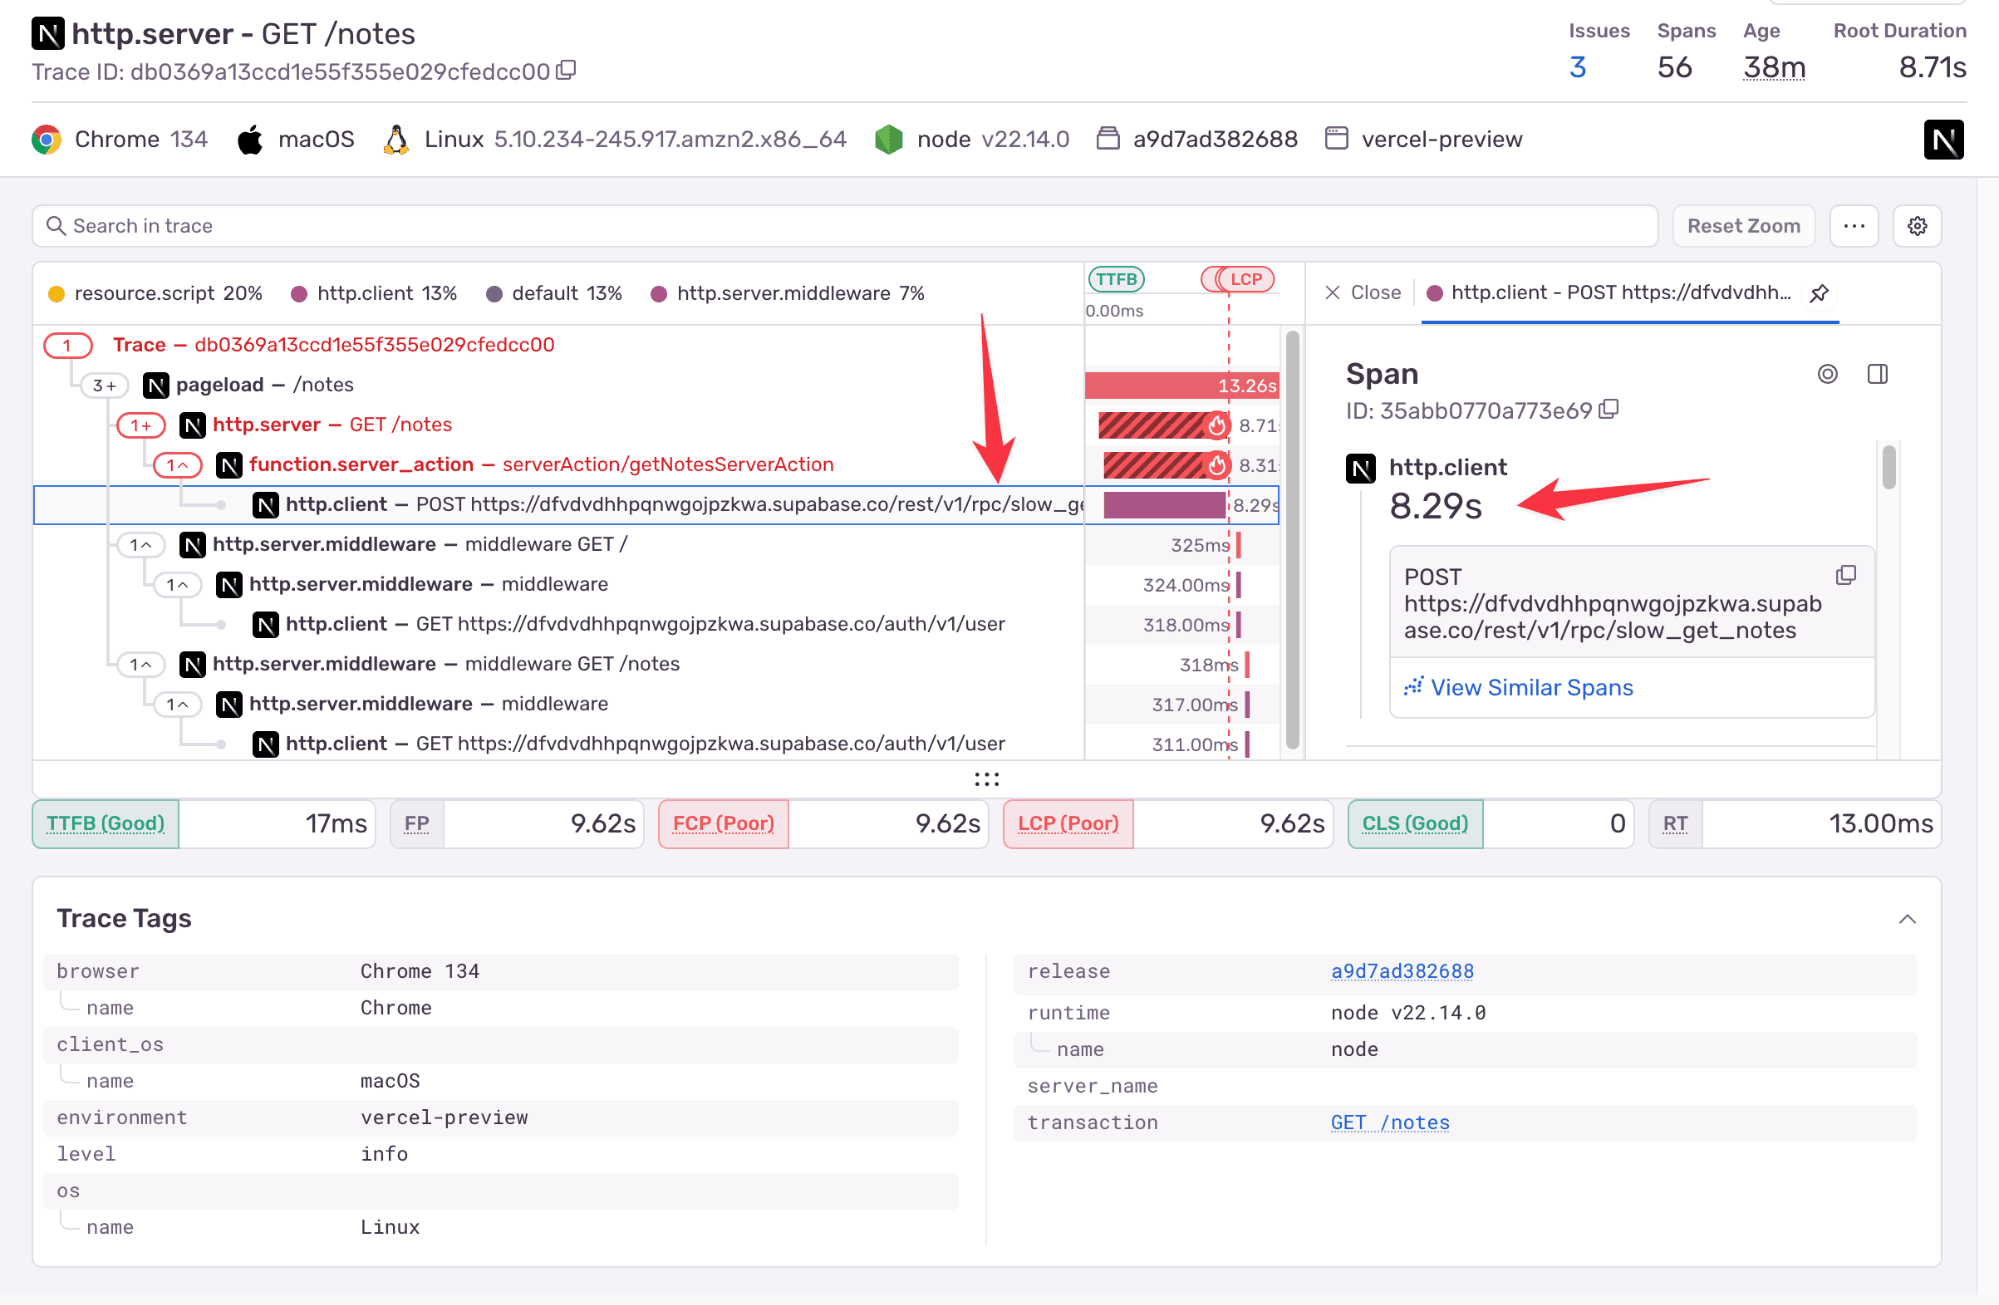Collapse the middleware GET /notes node
This screenshot has height=1305, width=1999.
coord(141,665)
